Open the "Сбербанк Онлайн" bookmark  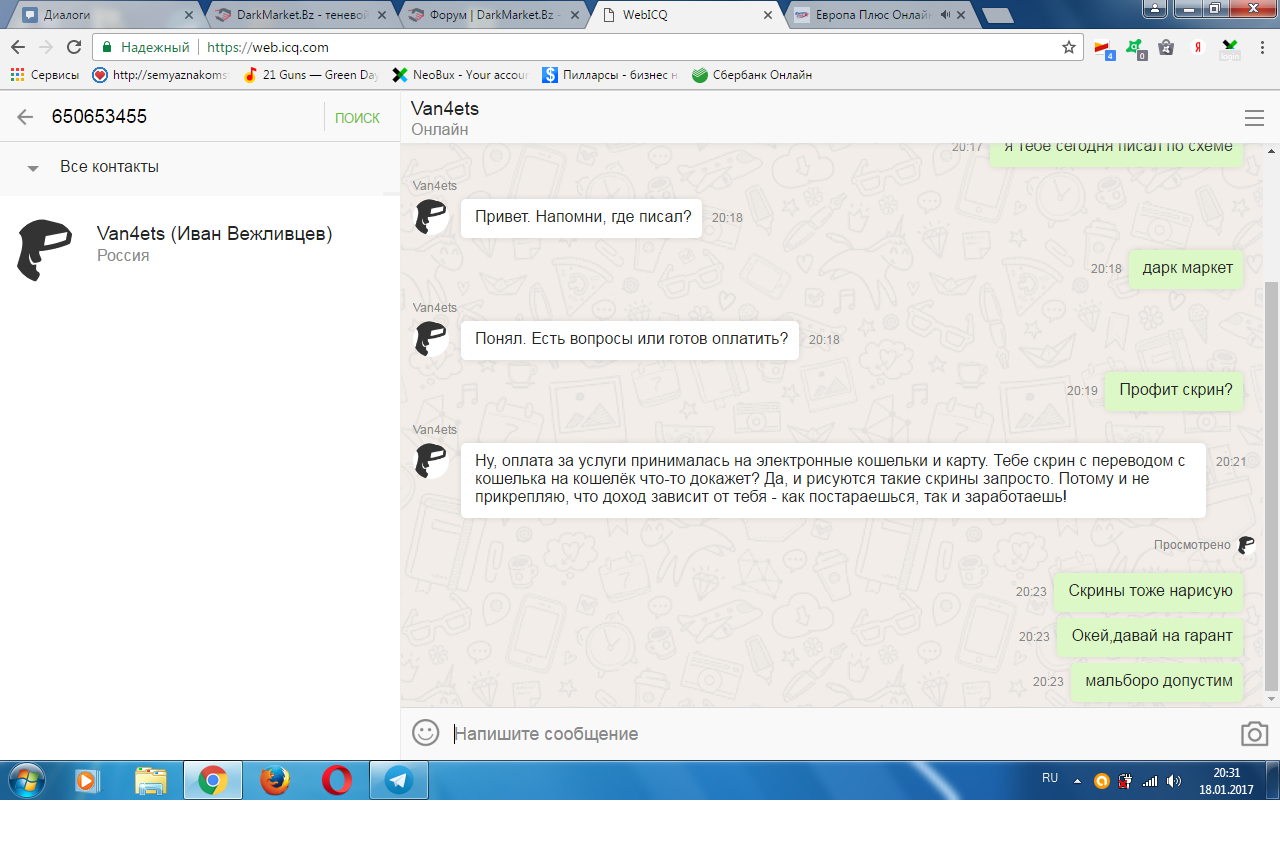pos(752,75)
